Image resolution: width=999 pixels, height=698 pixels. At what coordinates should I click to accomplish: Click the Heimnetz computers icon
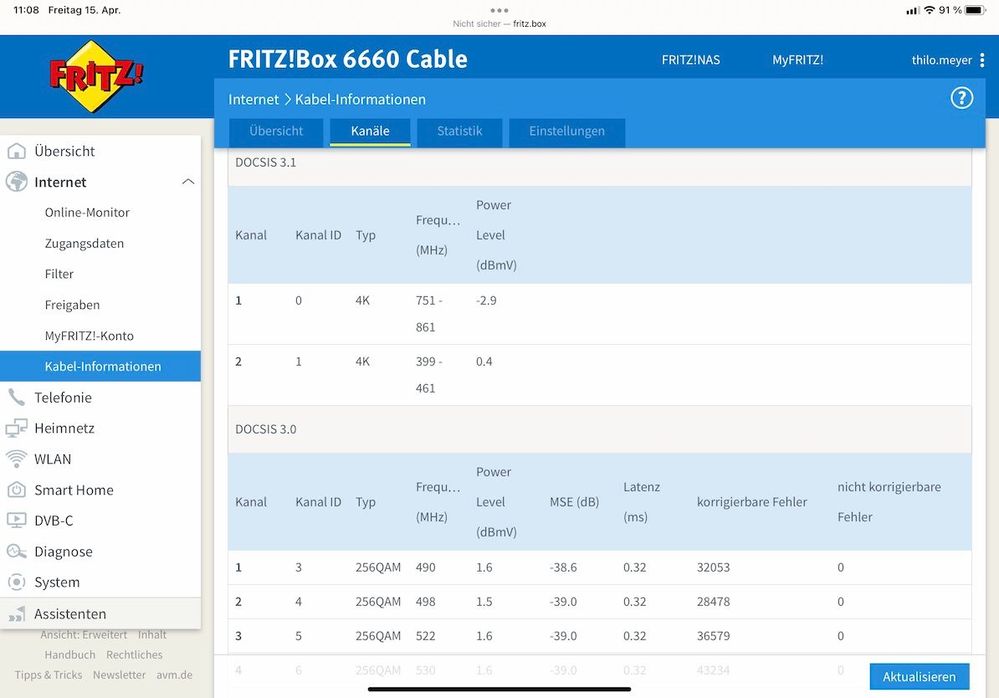coord(17,428)
